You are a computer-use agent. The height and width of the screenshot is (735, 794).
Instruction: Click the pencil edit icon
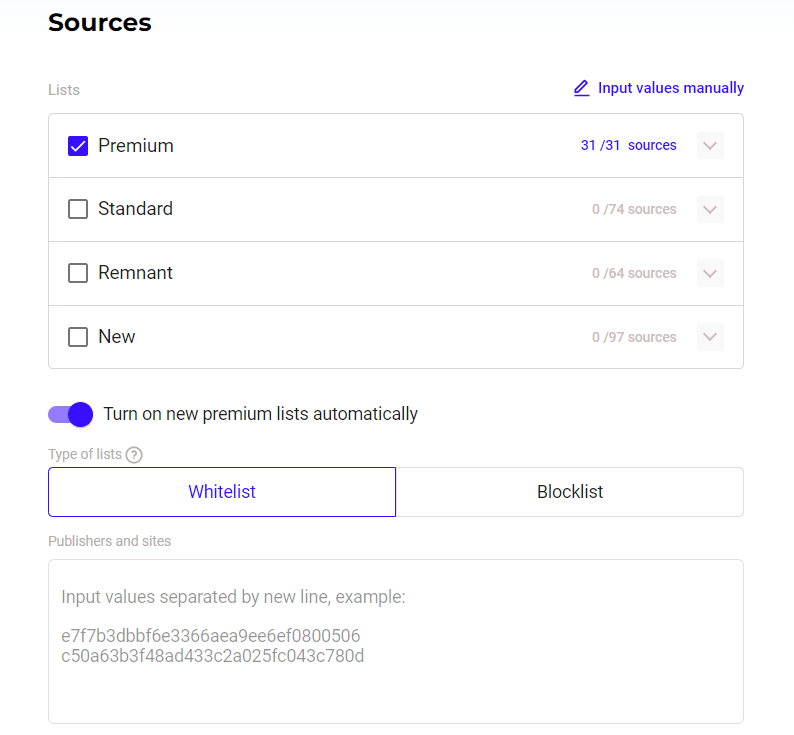tap(581, 88)
